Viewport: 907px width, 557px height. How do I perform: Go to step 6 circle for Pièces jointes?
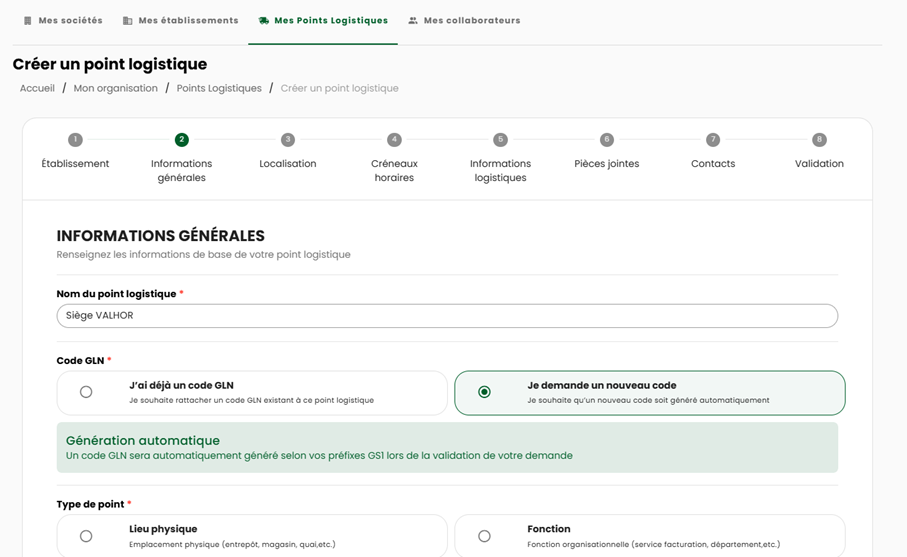tap(607, 139)
